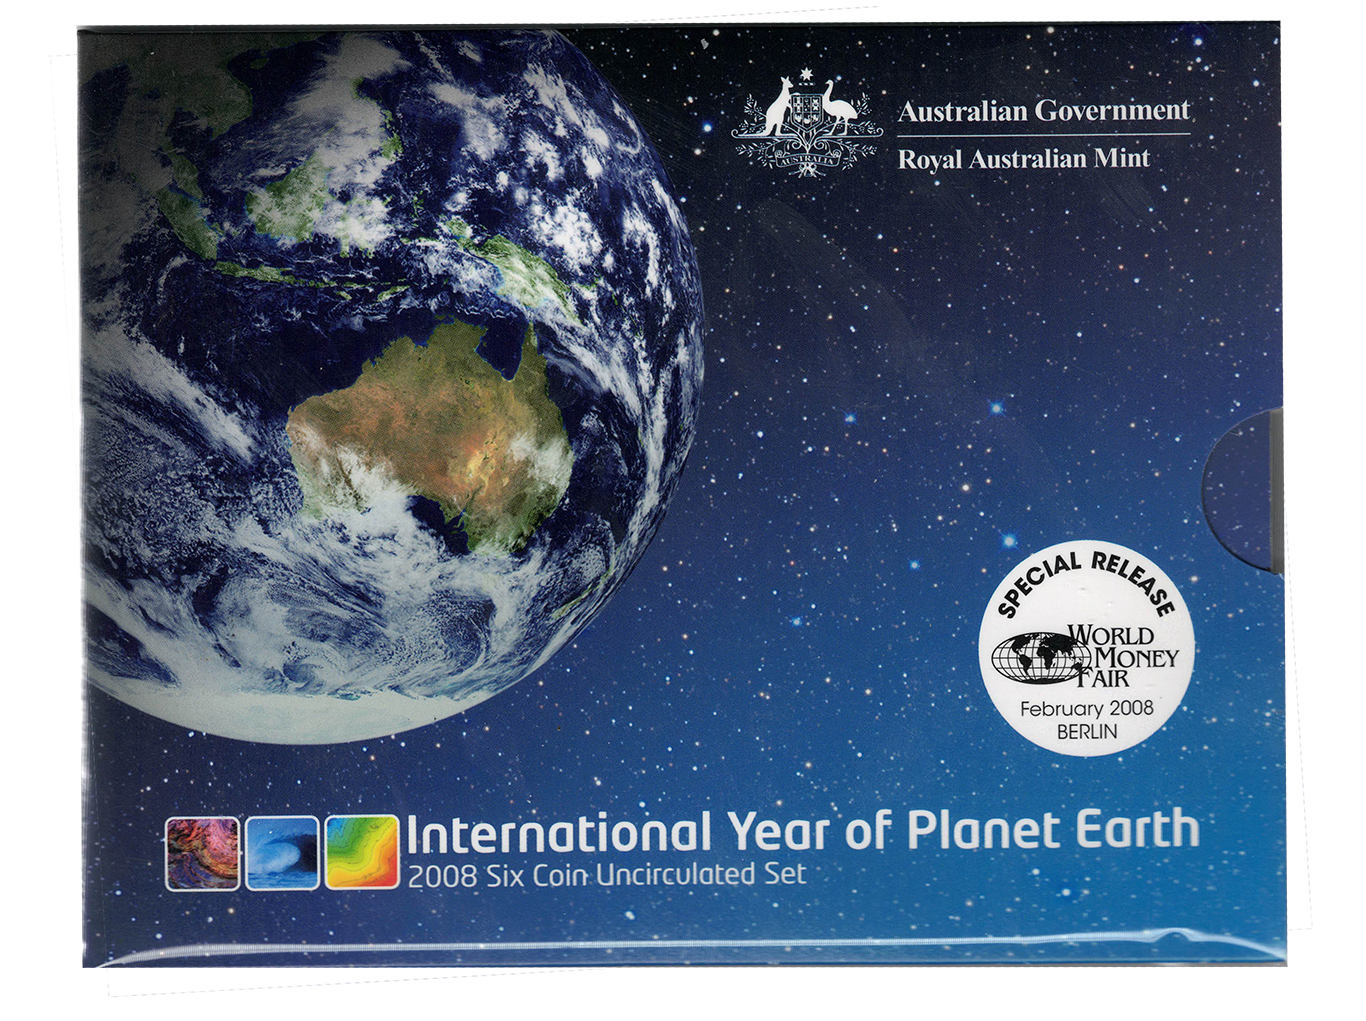Viewport: 1366px width, 1021px height.
Task: Click the 'Australian Government' text
Action: tap(1043, 111)
